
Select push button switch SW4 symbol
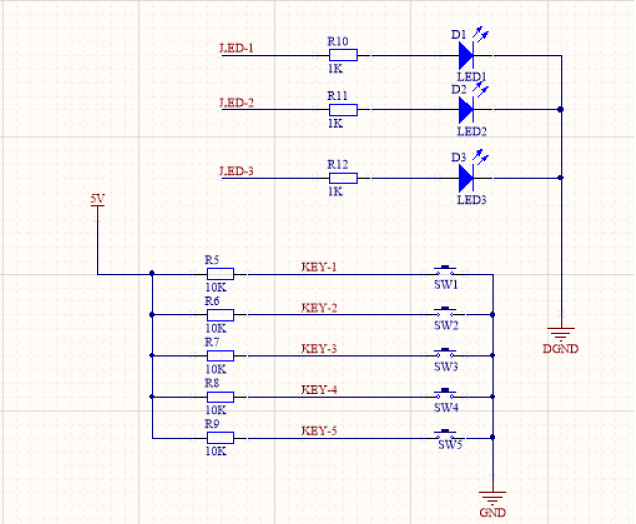coord(445,393)
